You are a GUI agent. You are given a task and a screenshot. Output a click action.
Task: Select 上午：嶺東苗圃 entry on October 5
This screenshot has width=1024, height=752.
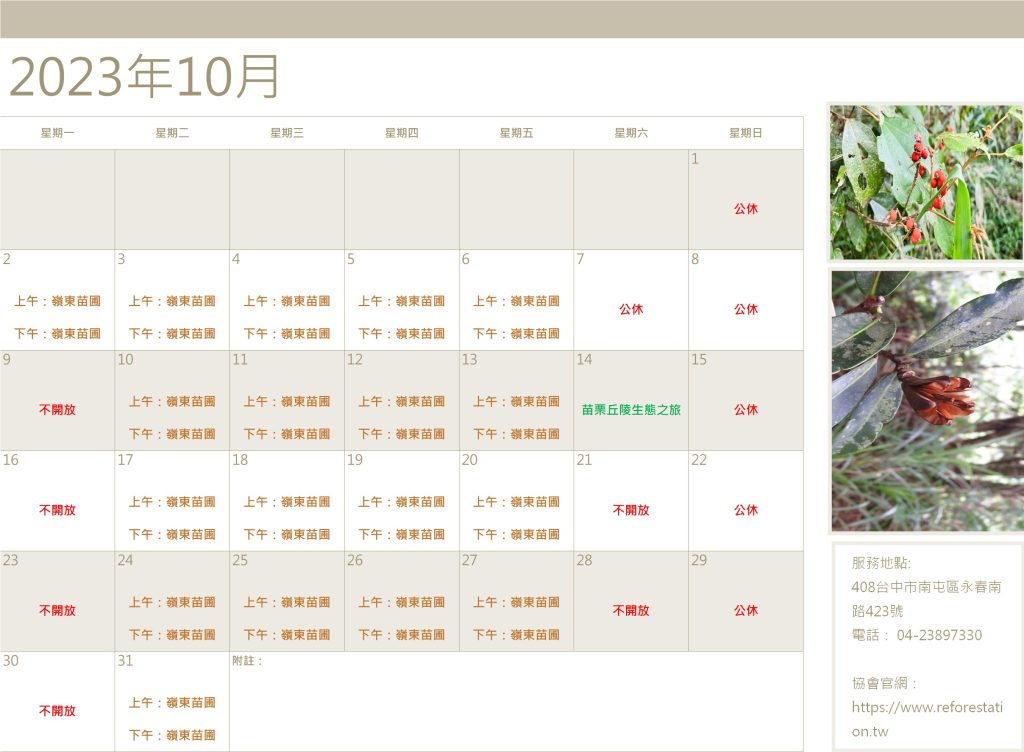point(402,301)
